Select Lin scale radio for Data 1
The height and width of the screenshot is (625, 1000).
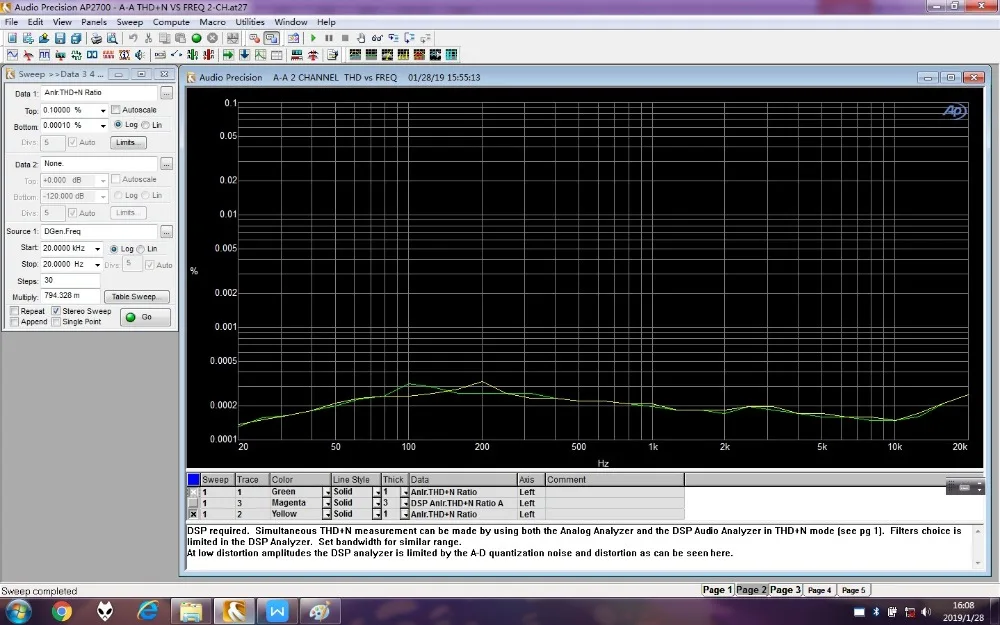click(145, 125)
